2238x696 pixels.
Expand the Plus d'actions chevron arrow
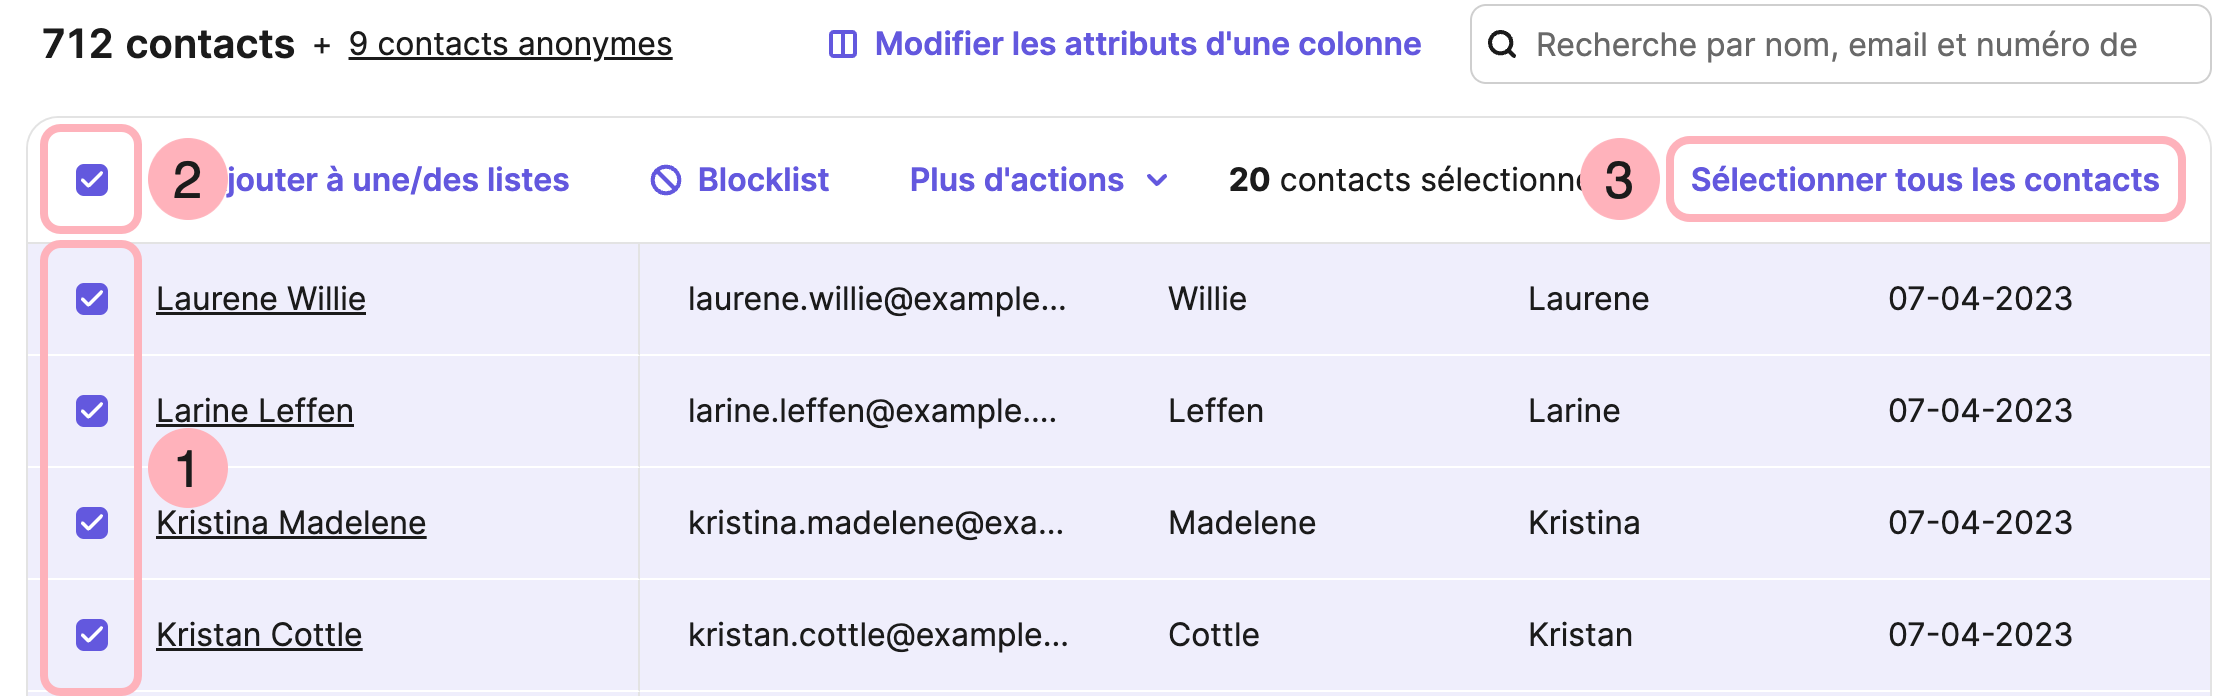tap(1159, 181)
